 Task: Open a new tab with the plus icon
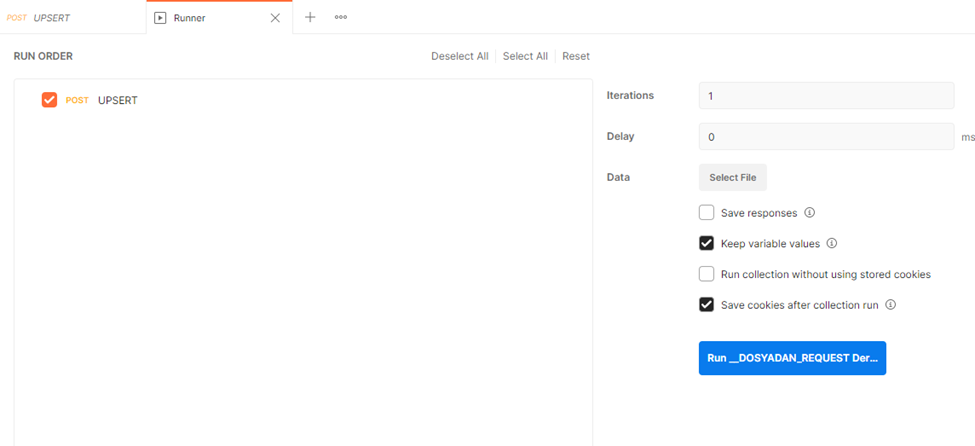click(310, 17)
